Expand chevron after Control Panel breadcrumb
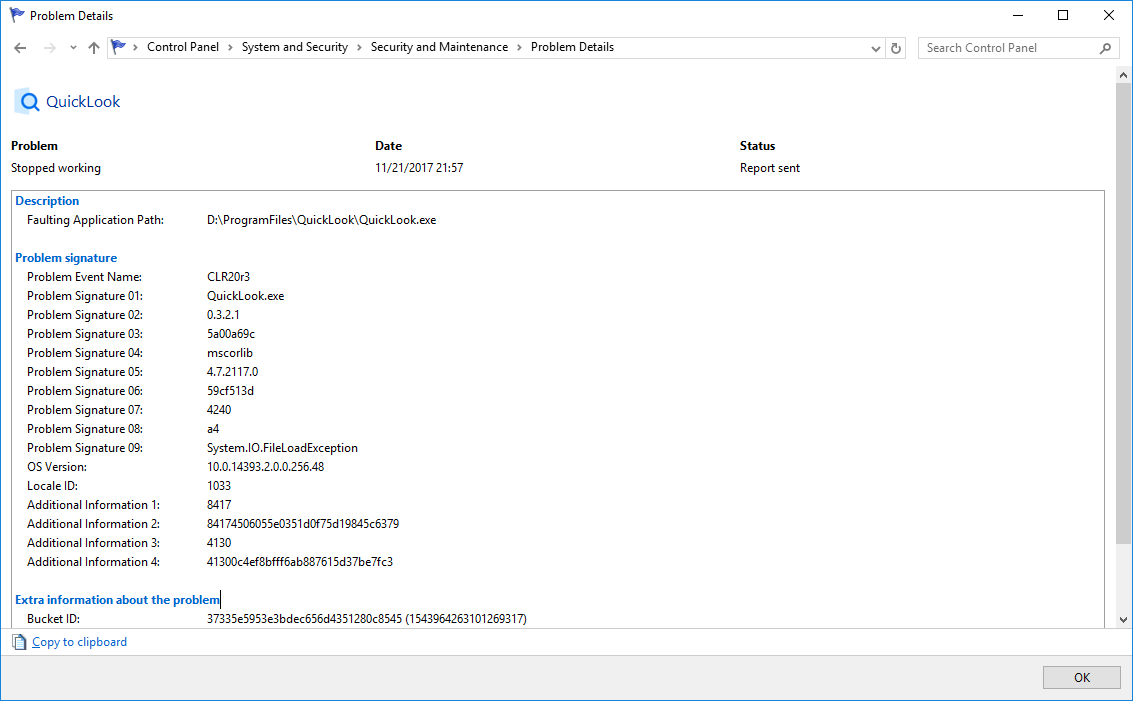Screen dimensions: 1133x701 pyautogui.click(x=231, y=48)
